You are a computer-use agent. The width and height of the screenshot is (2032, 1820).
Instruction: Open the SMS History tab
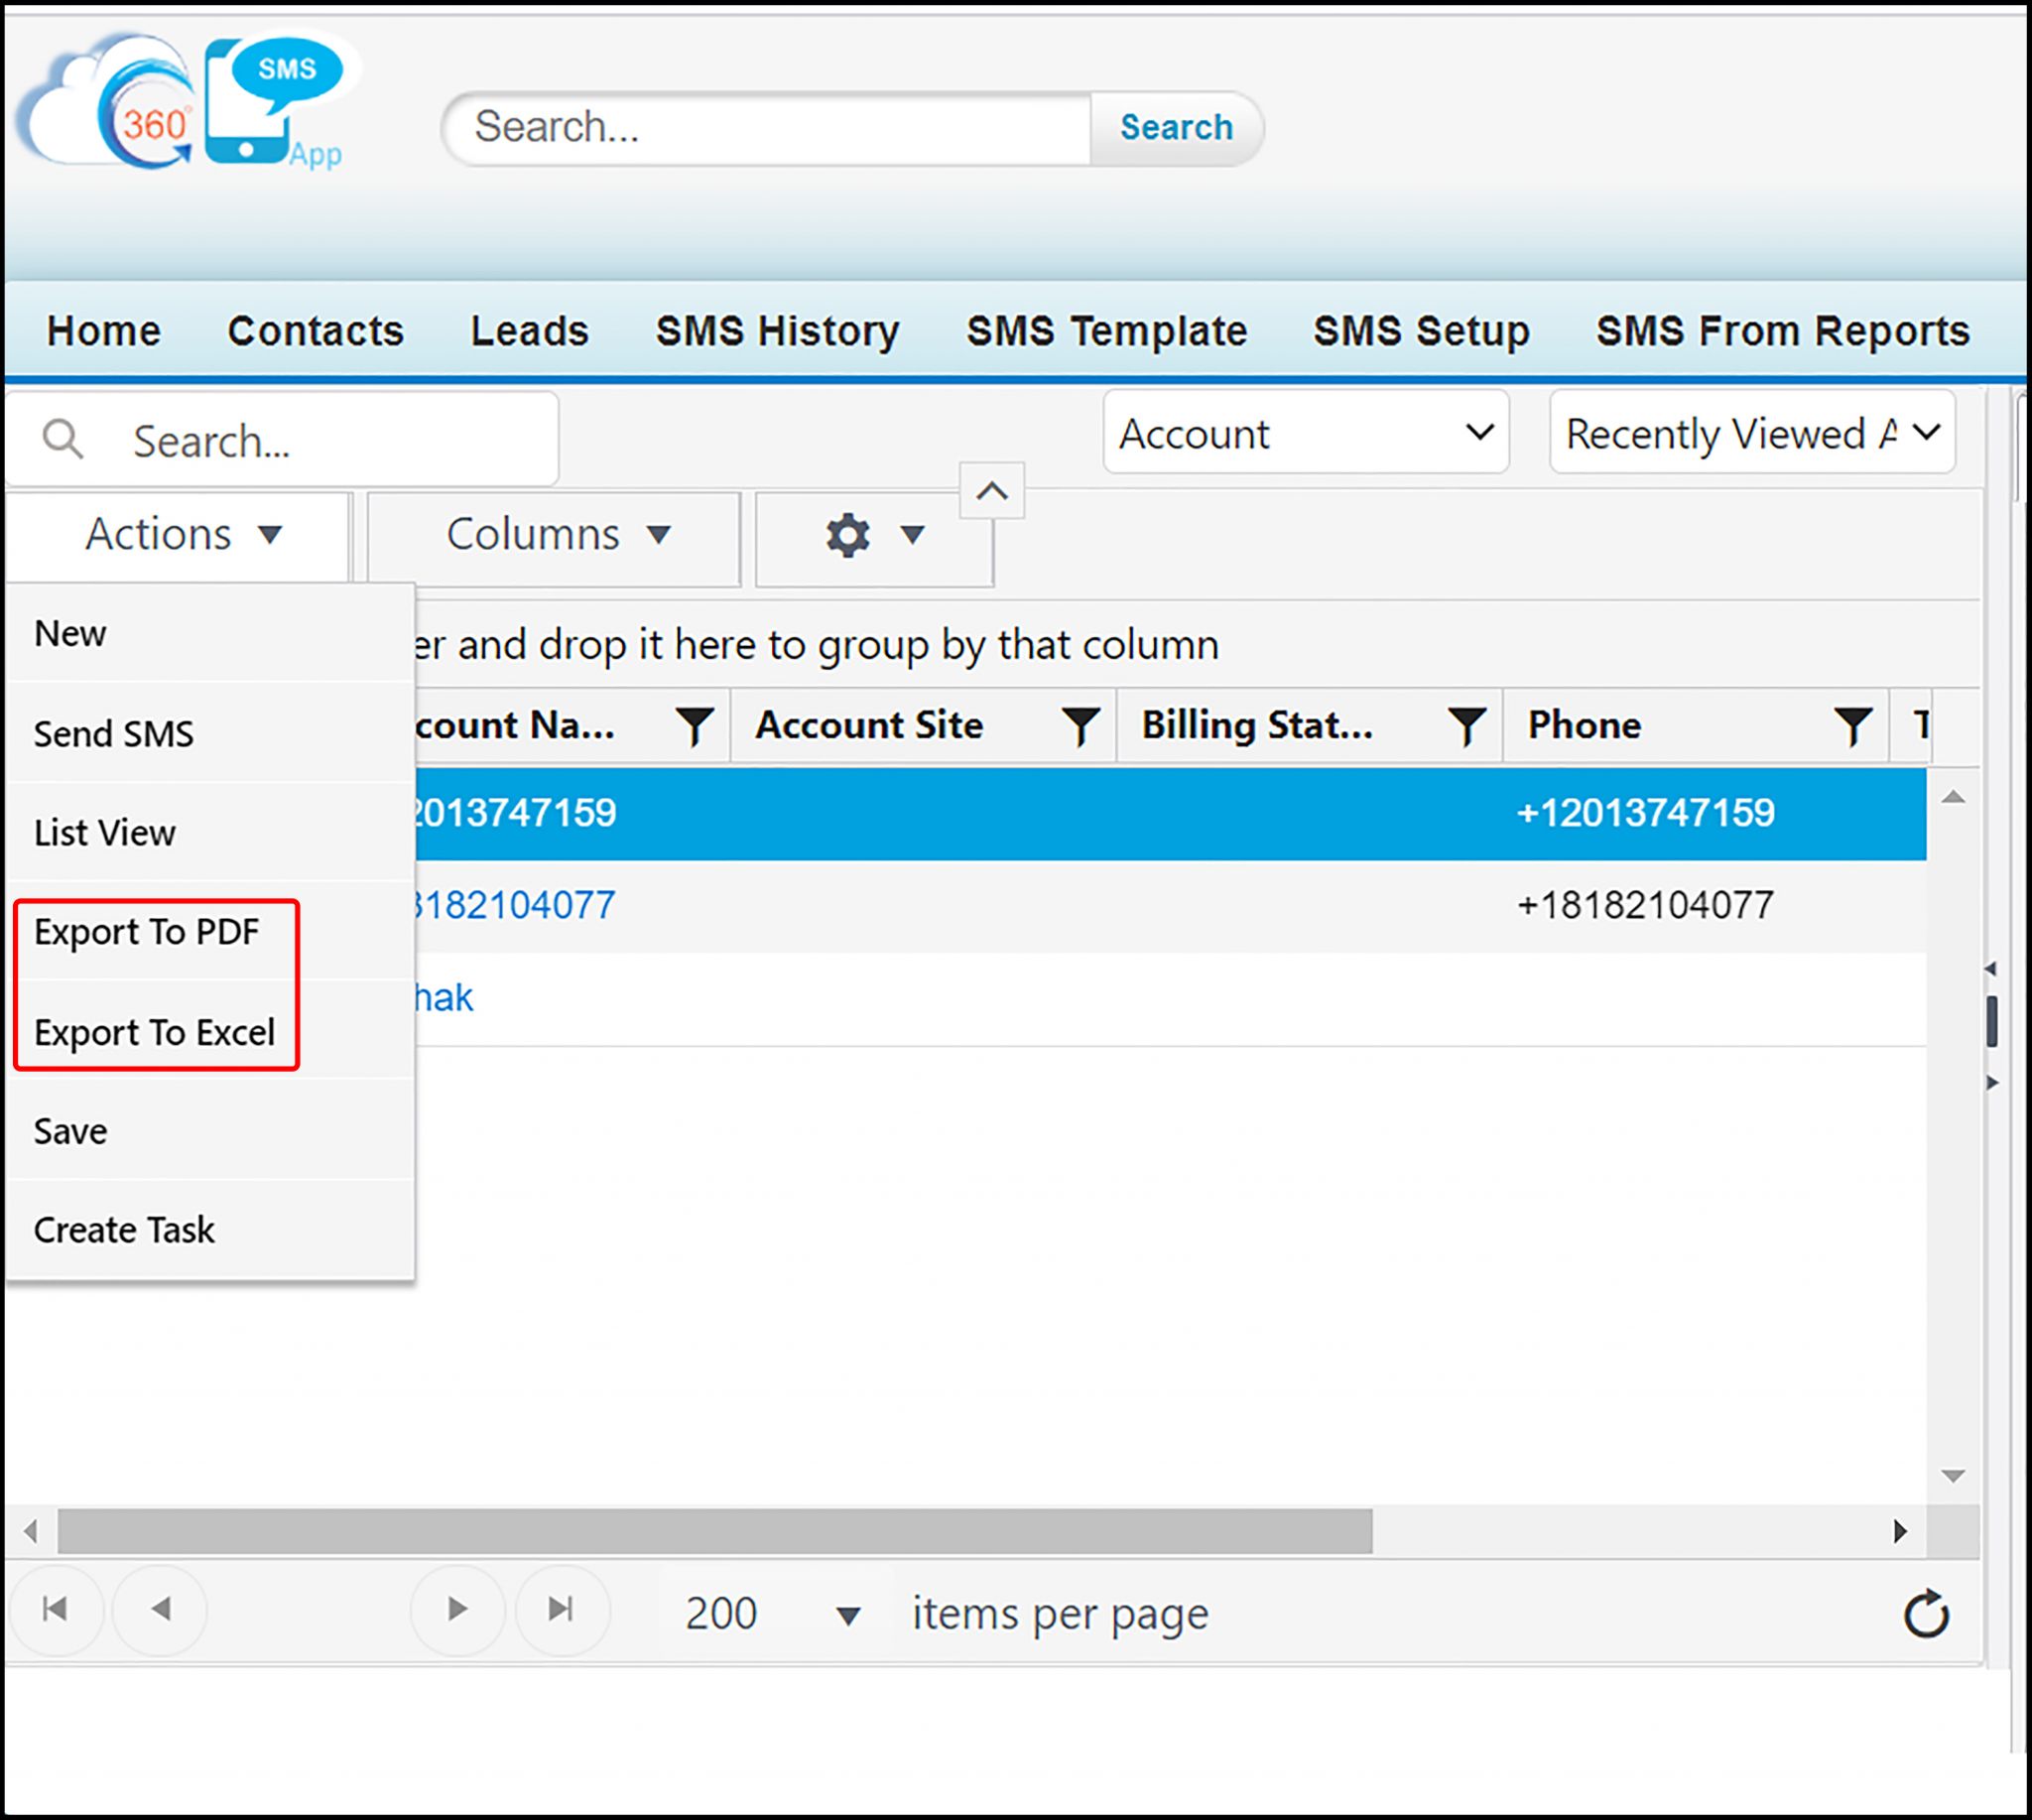point(777,331)
